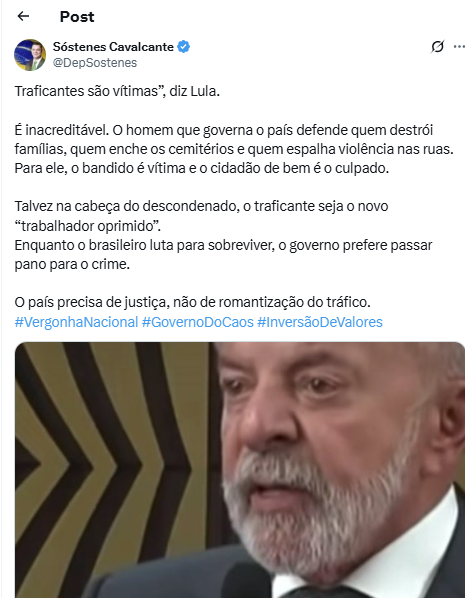The height and width of the screenshot is (598, 465).
Task: Open the post's three-dot more menu
Action: [459, 47]
